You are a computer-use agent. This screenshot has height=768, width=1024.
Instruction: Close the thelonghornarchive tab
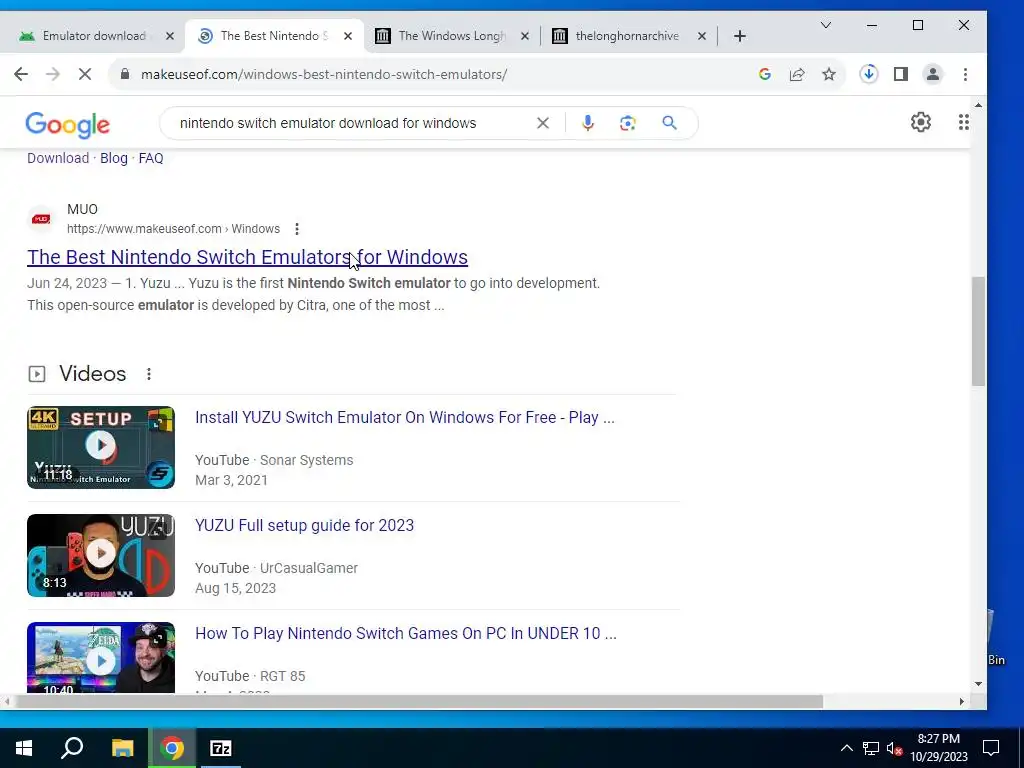coord(701,37)
